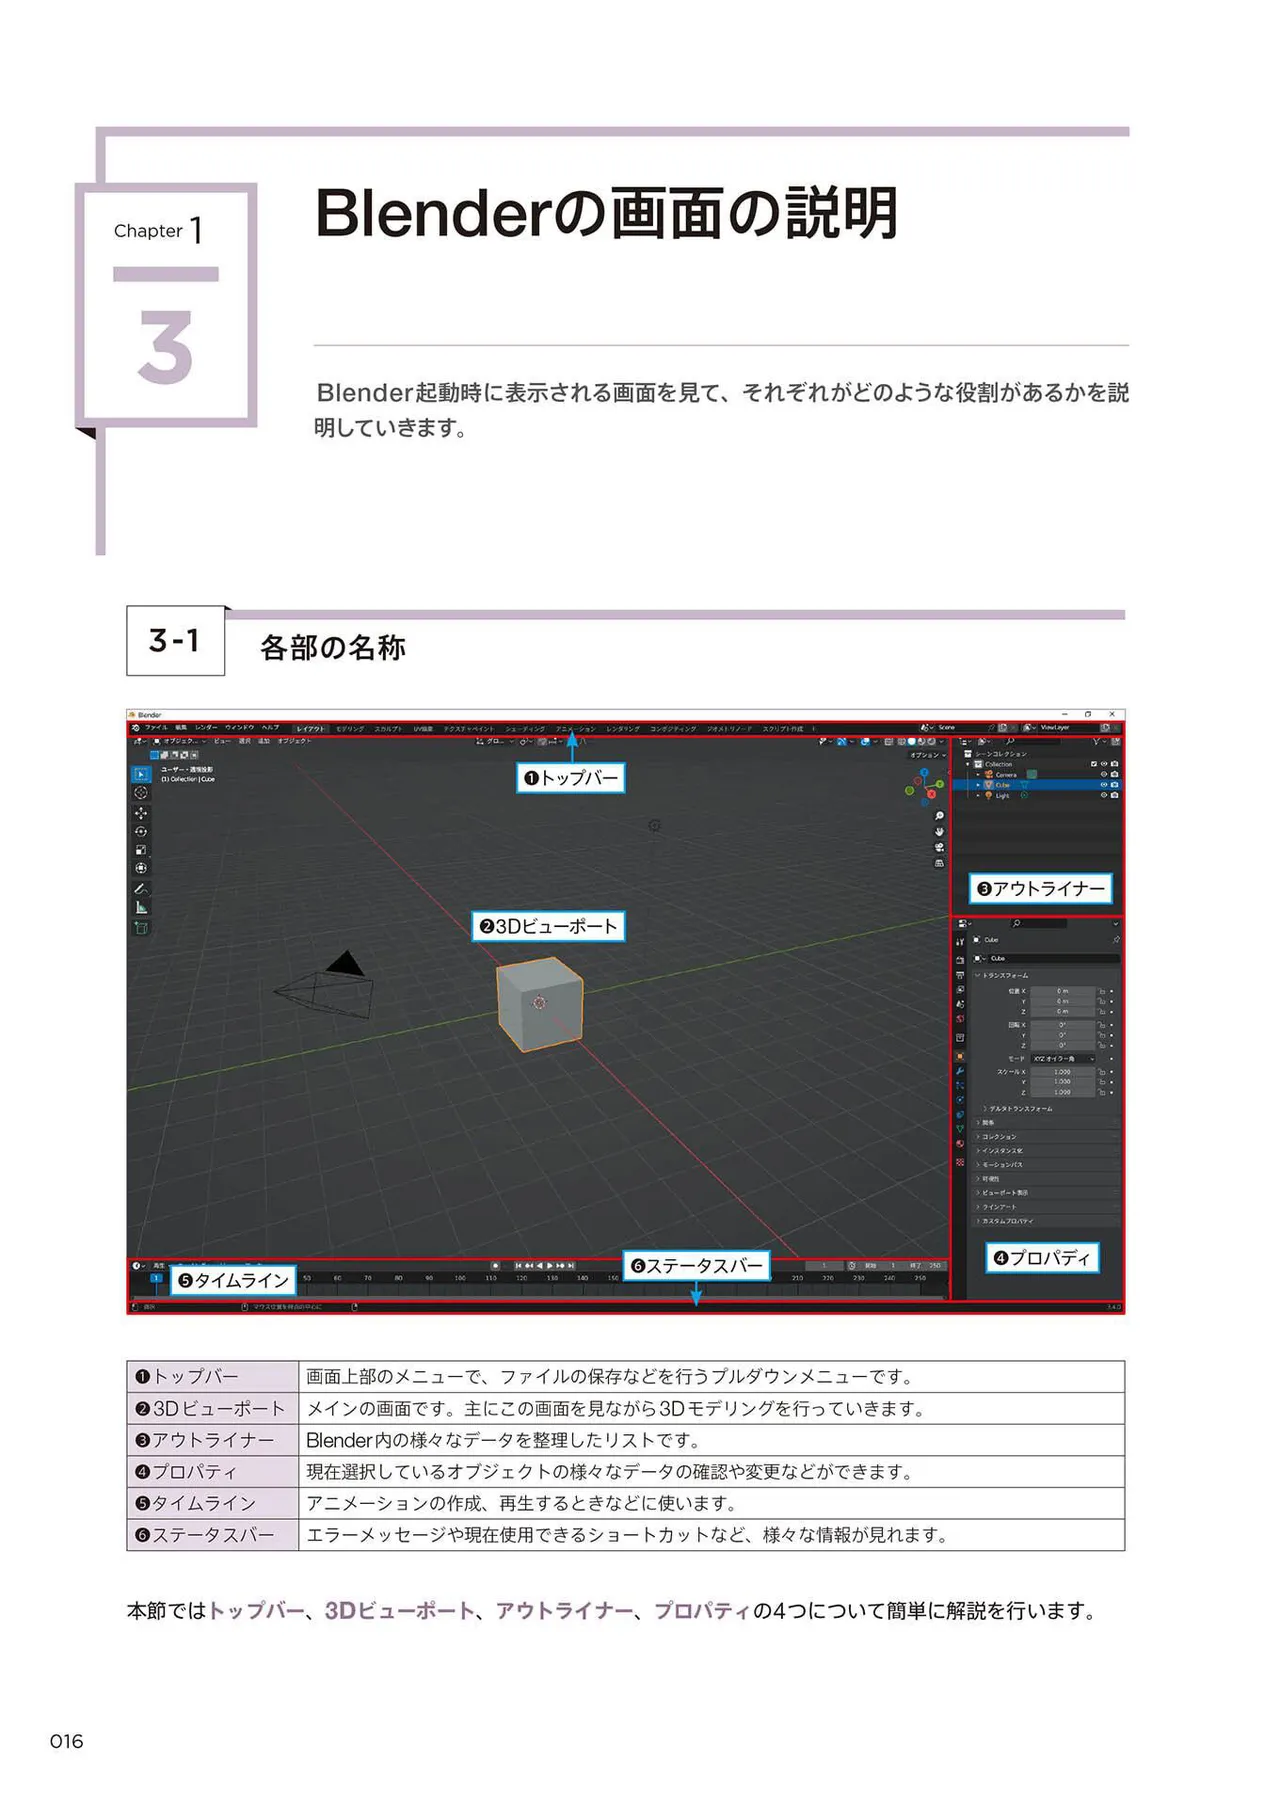Open the World properties tab
1280x1807 pixels.
(x=960, y=1019)
